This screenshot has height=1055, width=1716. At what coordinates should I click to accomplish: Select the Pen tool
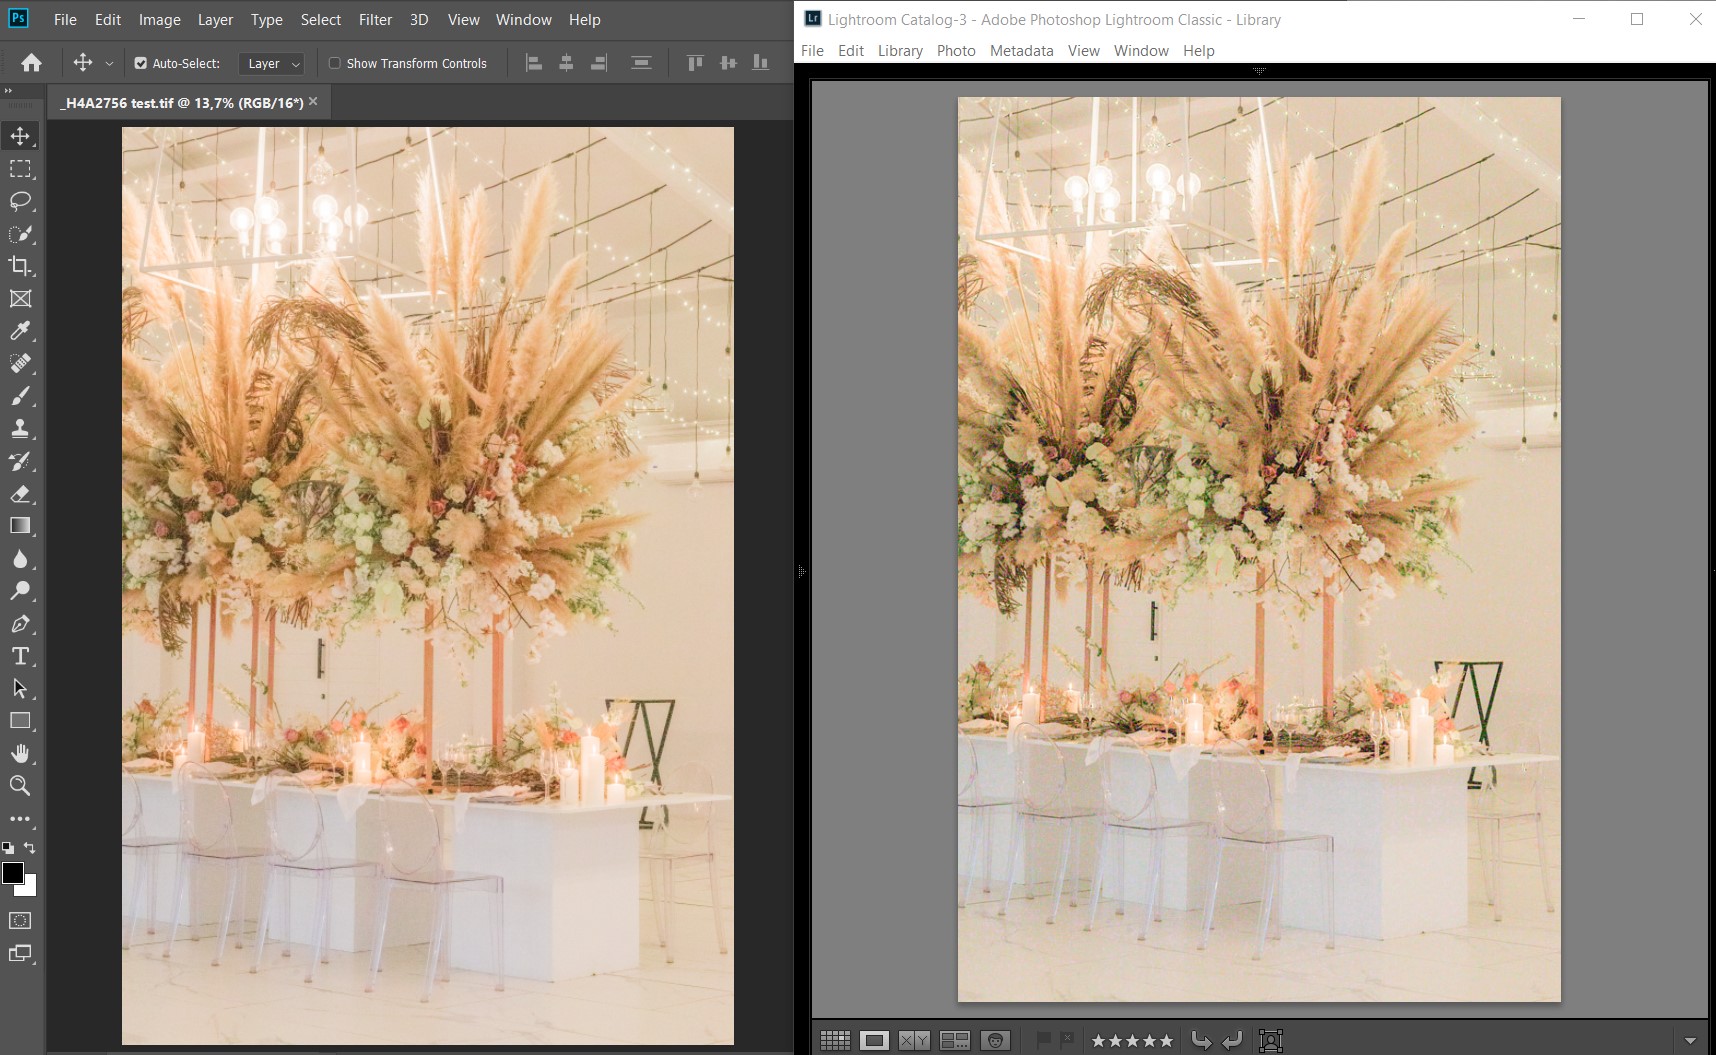(x=20, y=624)
